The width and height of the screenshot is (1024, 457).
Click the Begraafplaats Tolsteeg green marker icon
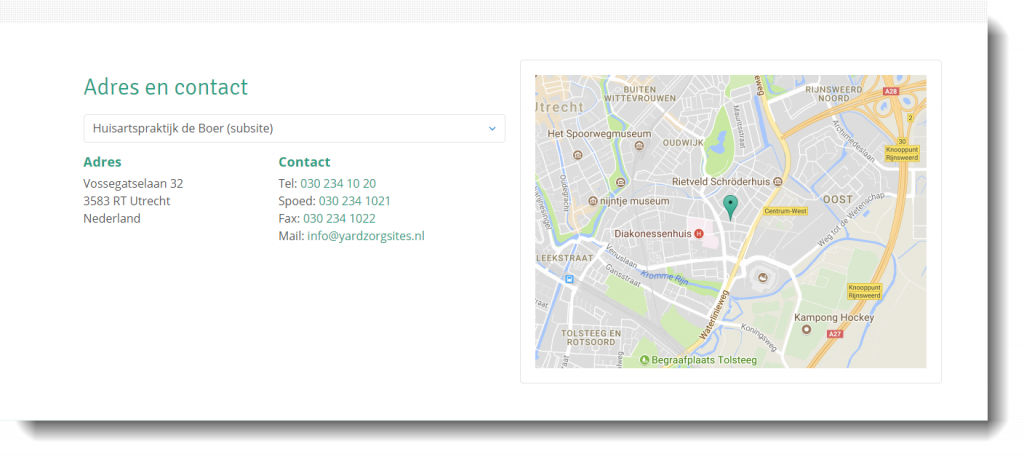click(x=645, y=360)
